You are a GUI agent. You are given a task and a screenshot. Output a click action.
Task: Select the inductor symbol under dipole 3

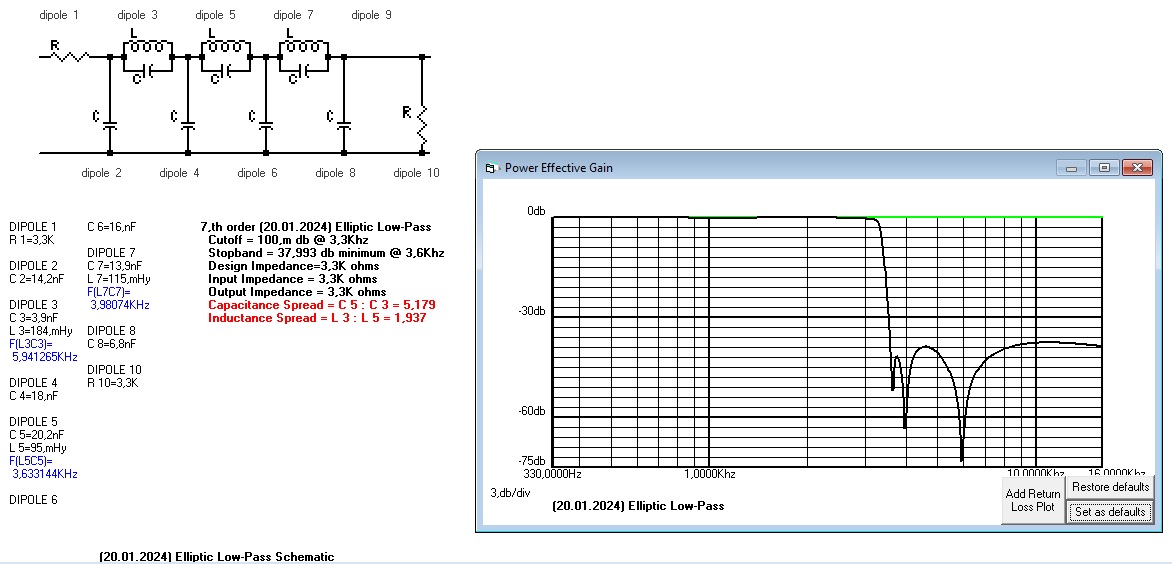tap(148, 46)
